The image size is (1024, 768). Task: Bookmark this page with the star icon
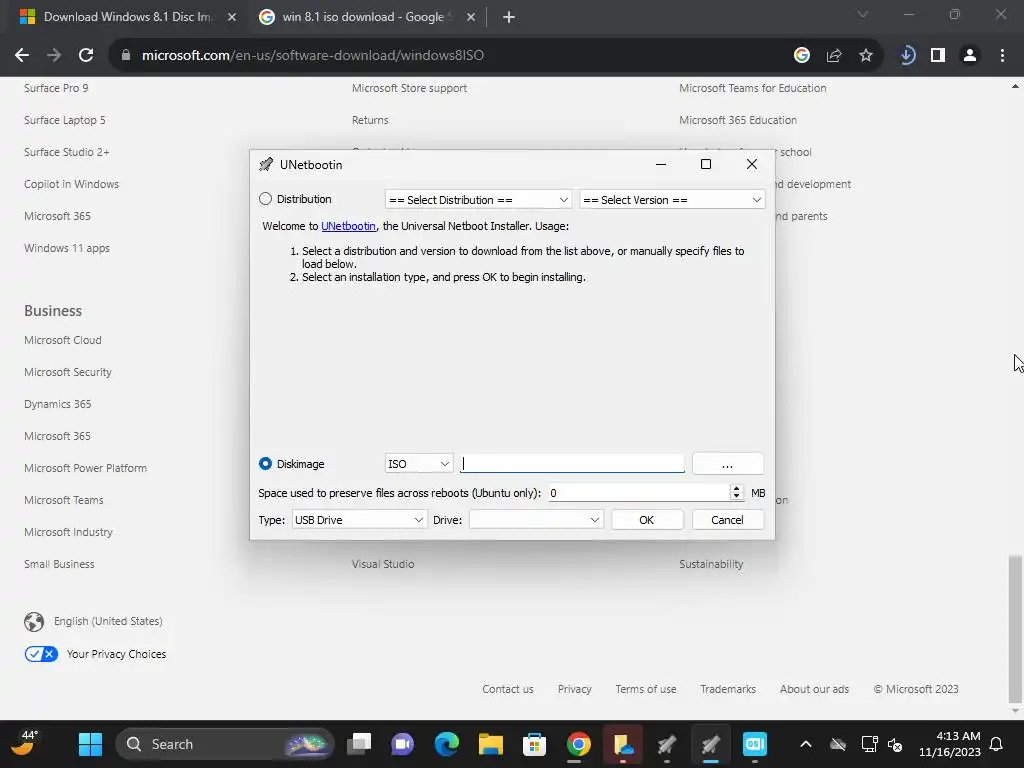(x=865, y=56)
